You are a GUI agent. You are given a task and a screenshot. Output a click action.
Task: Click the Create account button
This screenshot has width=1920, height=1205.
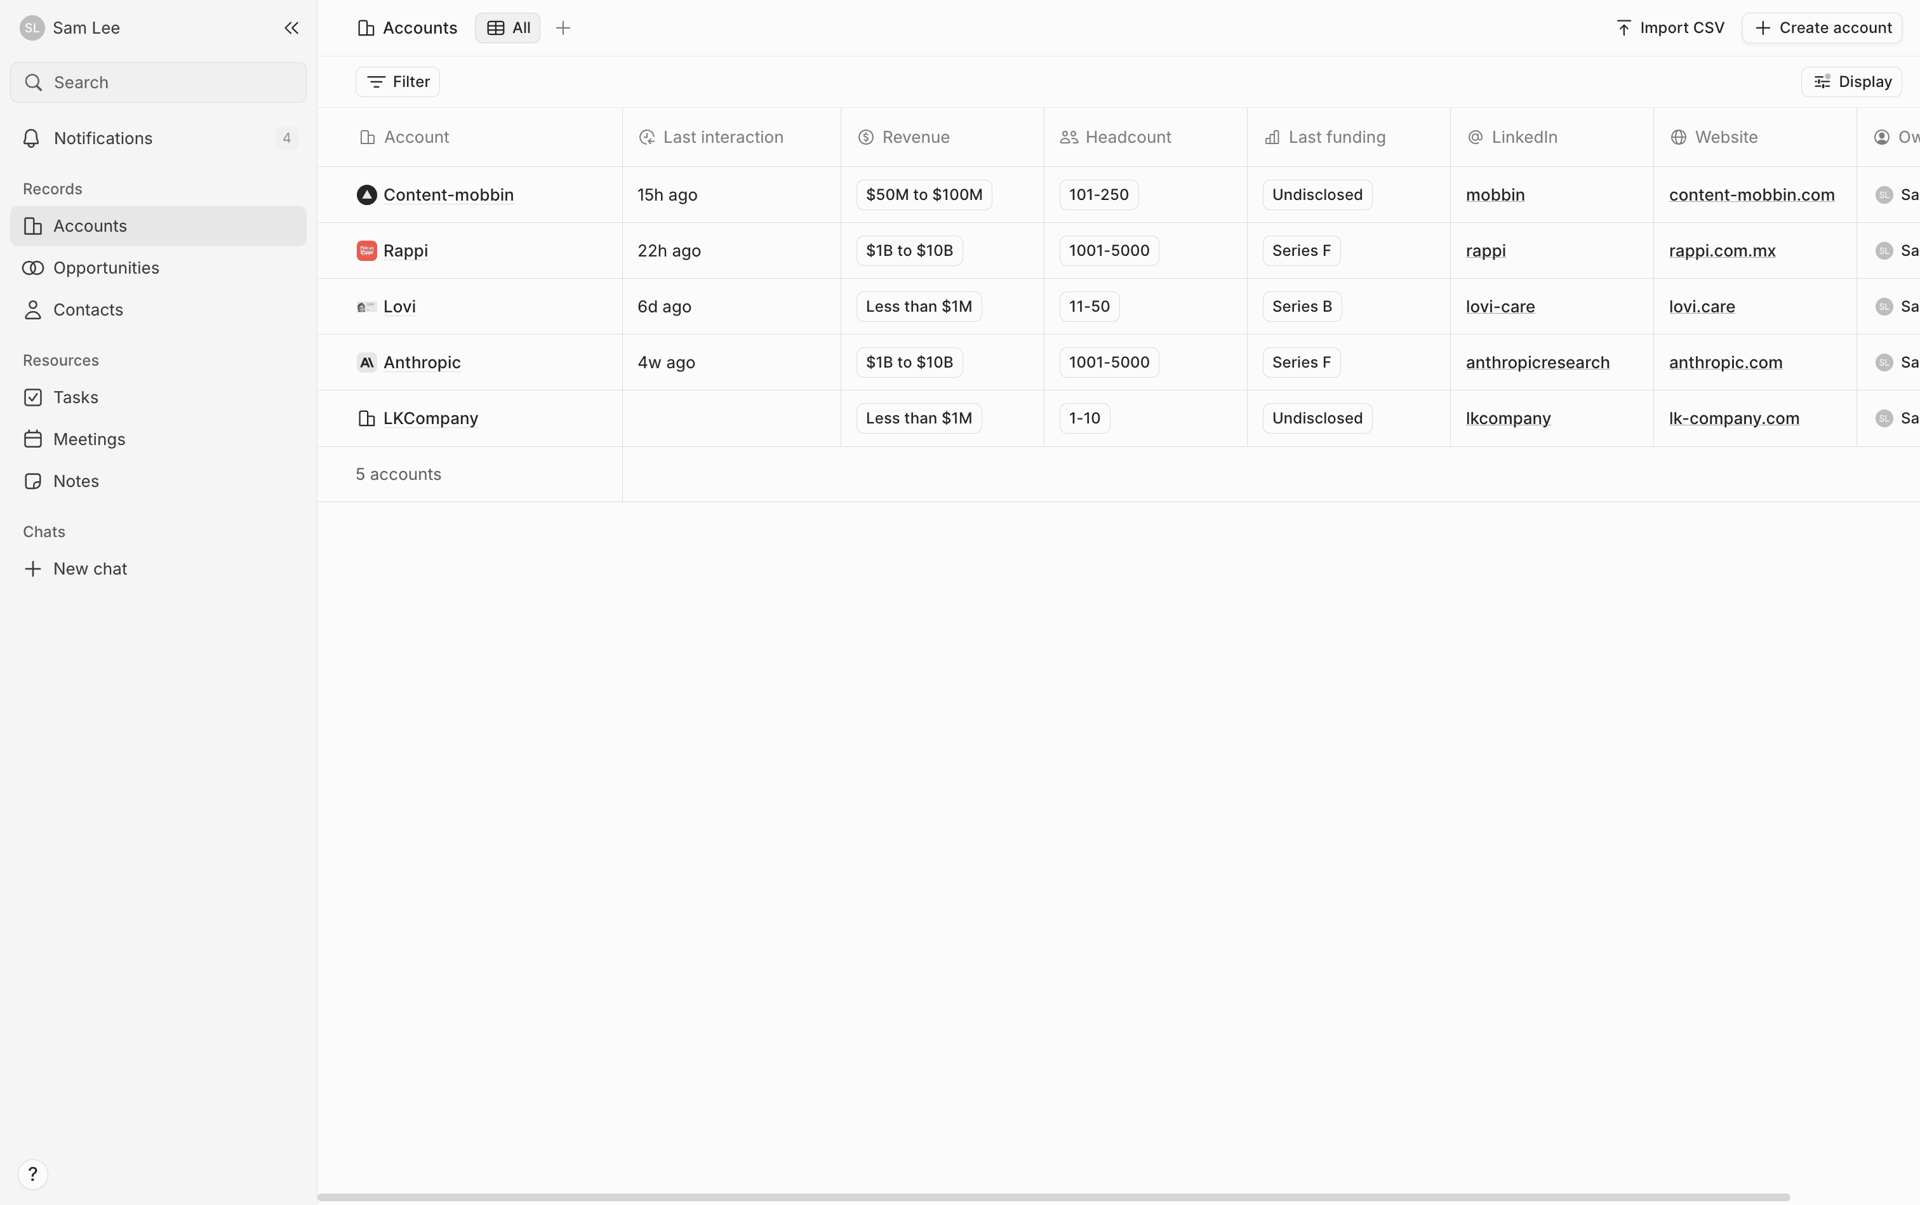1822,28
